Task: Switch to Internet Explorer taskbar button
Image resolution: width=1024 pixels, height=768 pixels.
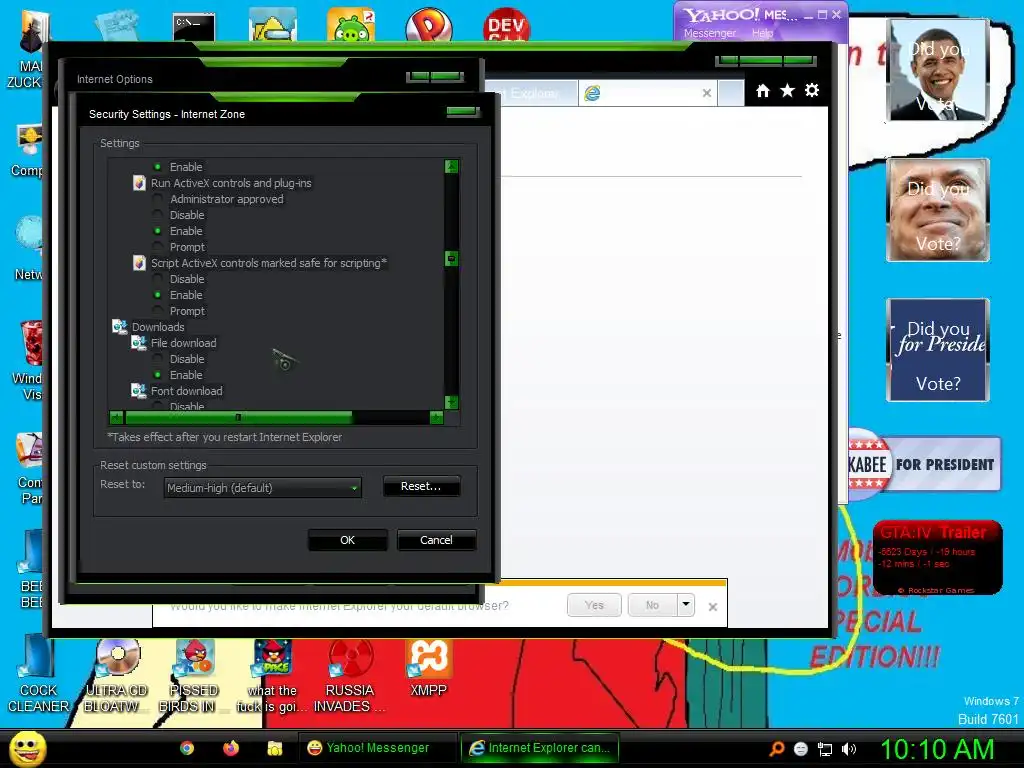Action: [539, 748]
